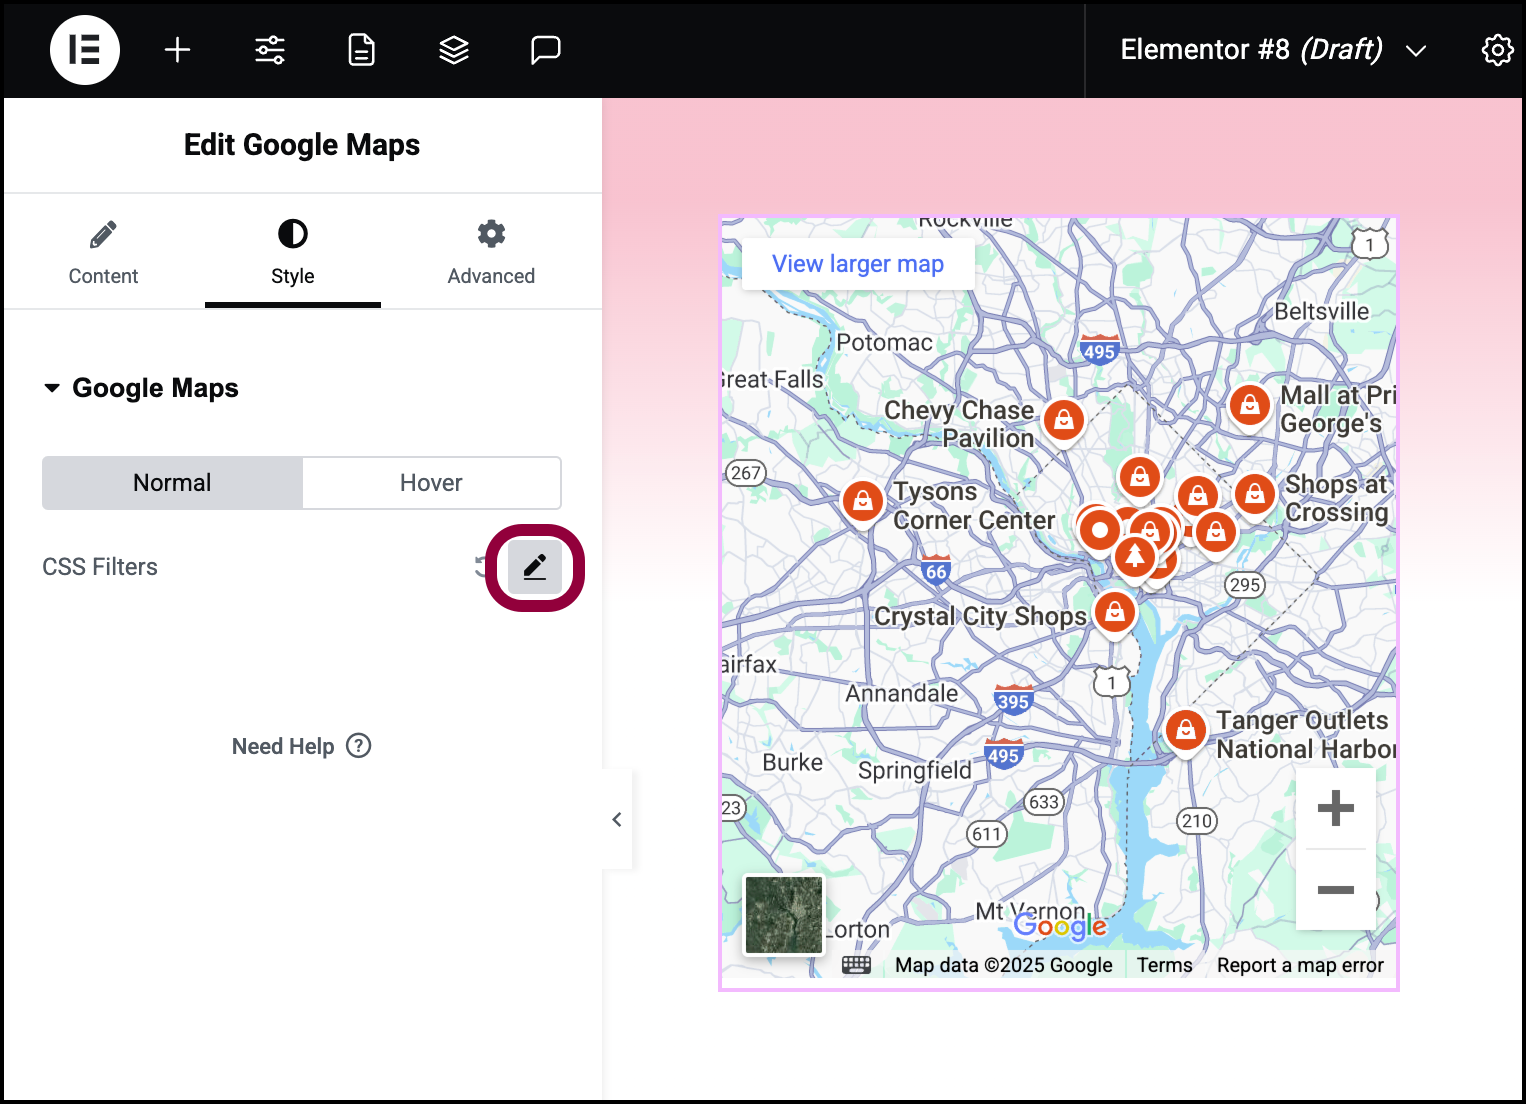
Task: Switch to the Content tab
Action: tap(103, 253)
